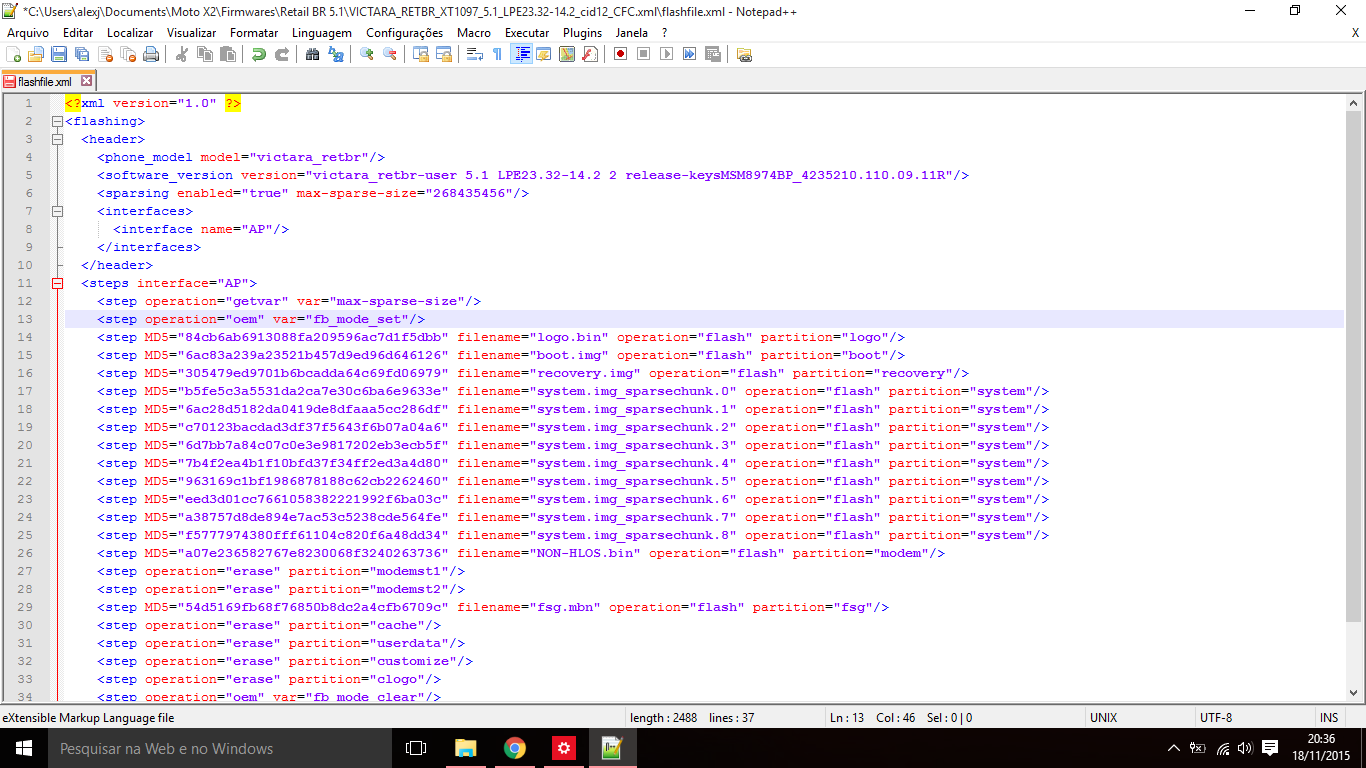
Task: Print the document using printer icon
Action: pos(151,54)
